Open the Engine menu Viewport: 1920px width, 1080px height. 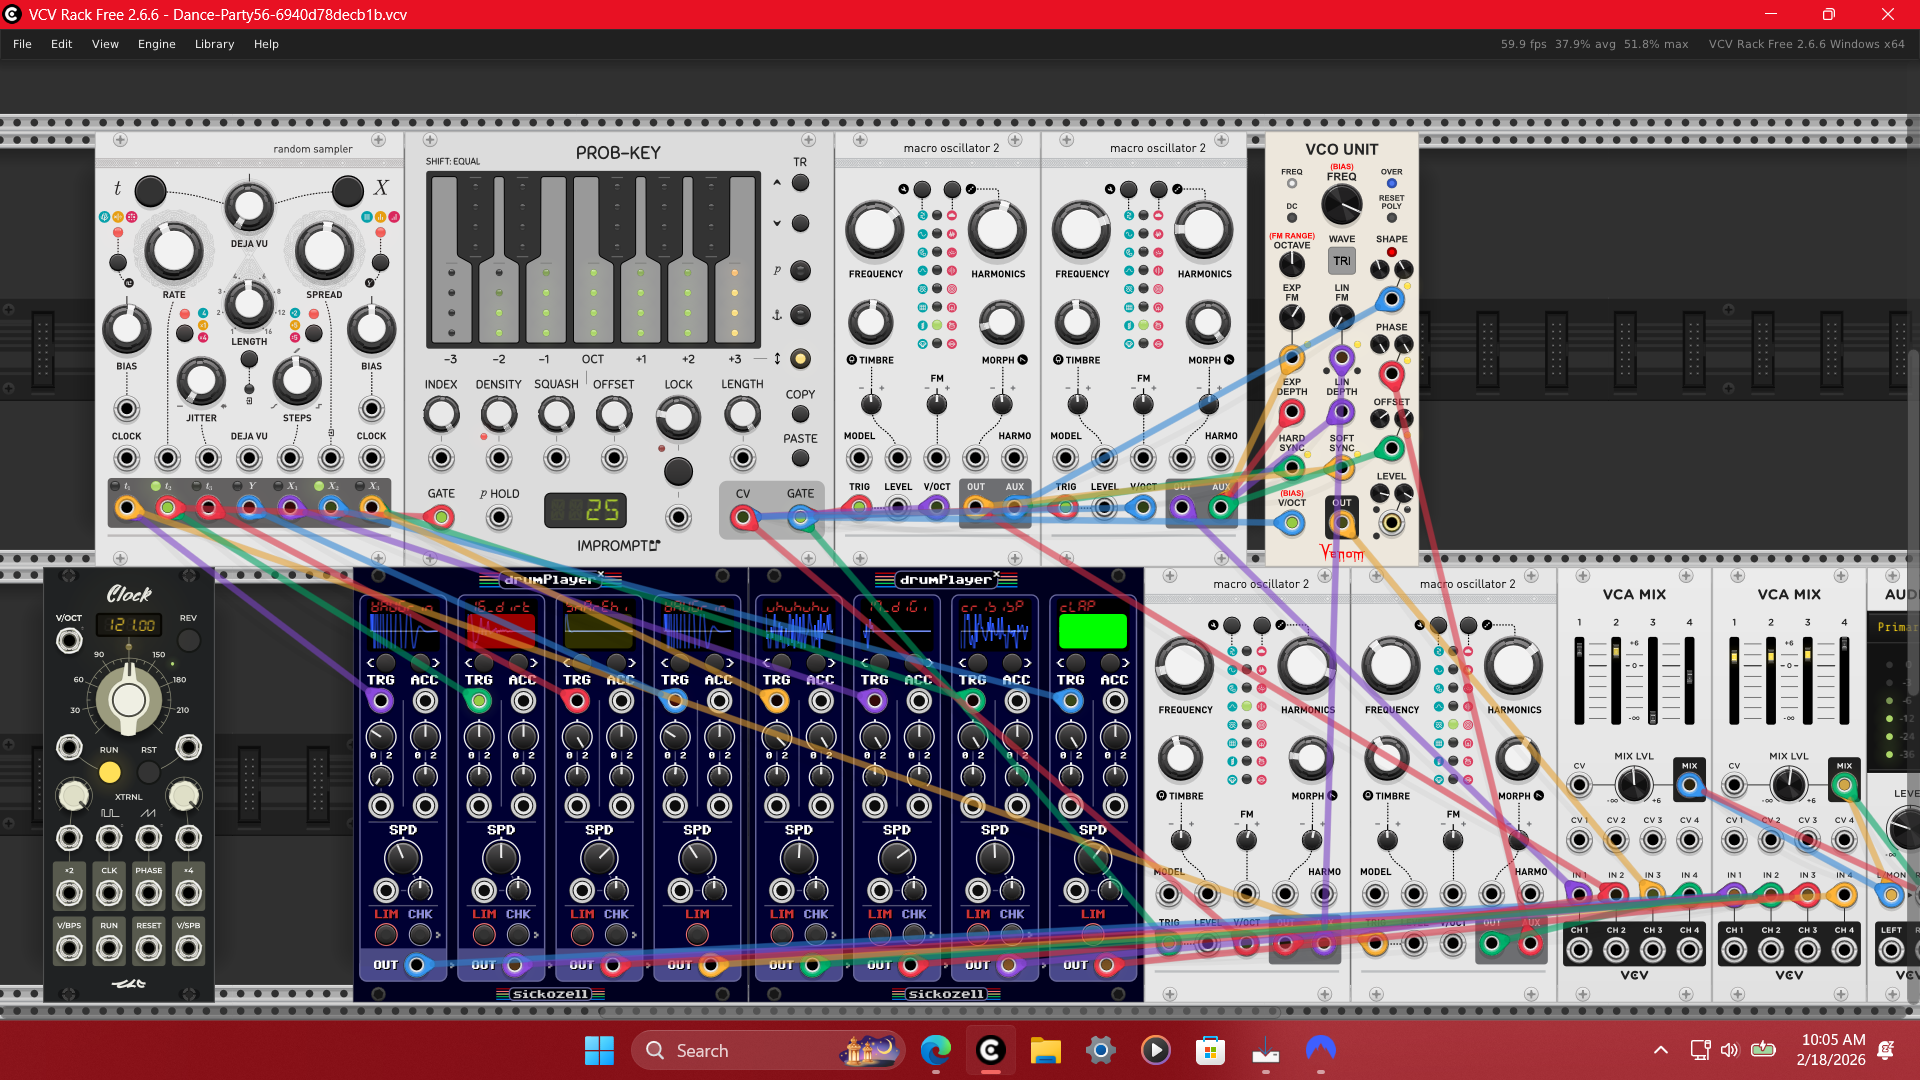click(x=156, y=44)
